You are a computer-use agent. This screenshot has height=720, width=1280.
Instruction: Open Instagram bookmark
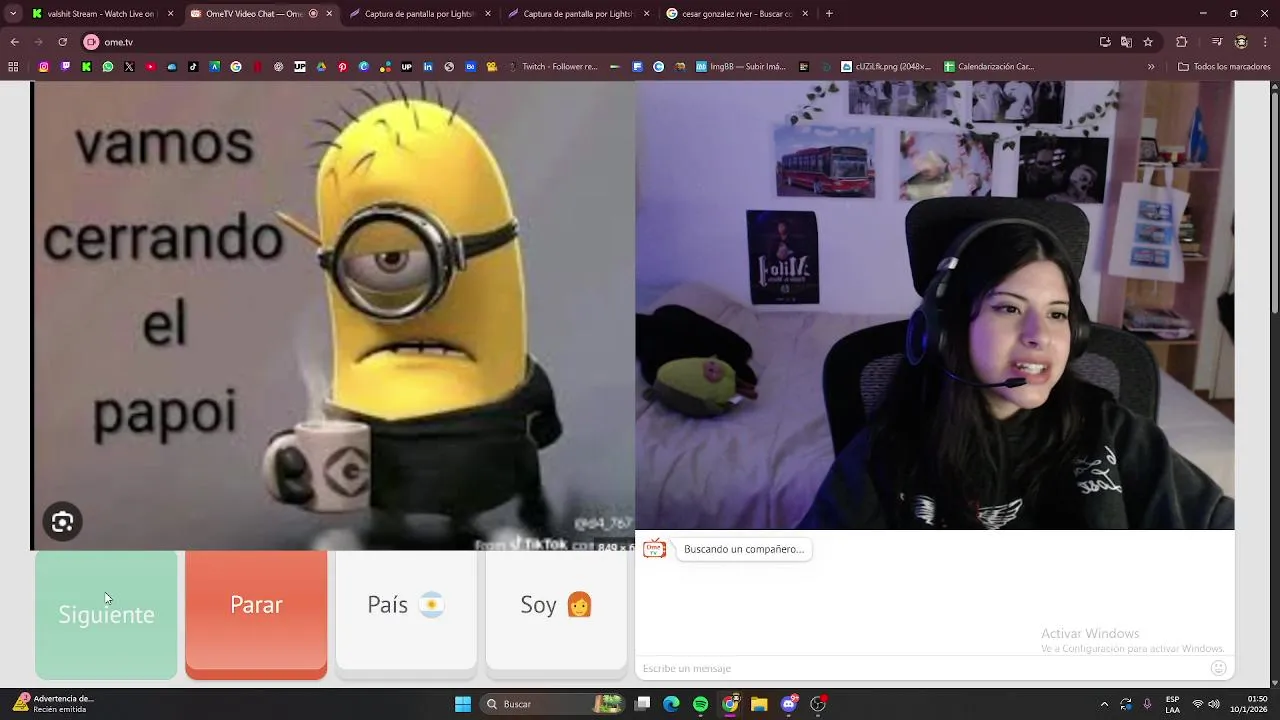point(43,67)
